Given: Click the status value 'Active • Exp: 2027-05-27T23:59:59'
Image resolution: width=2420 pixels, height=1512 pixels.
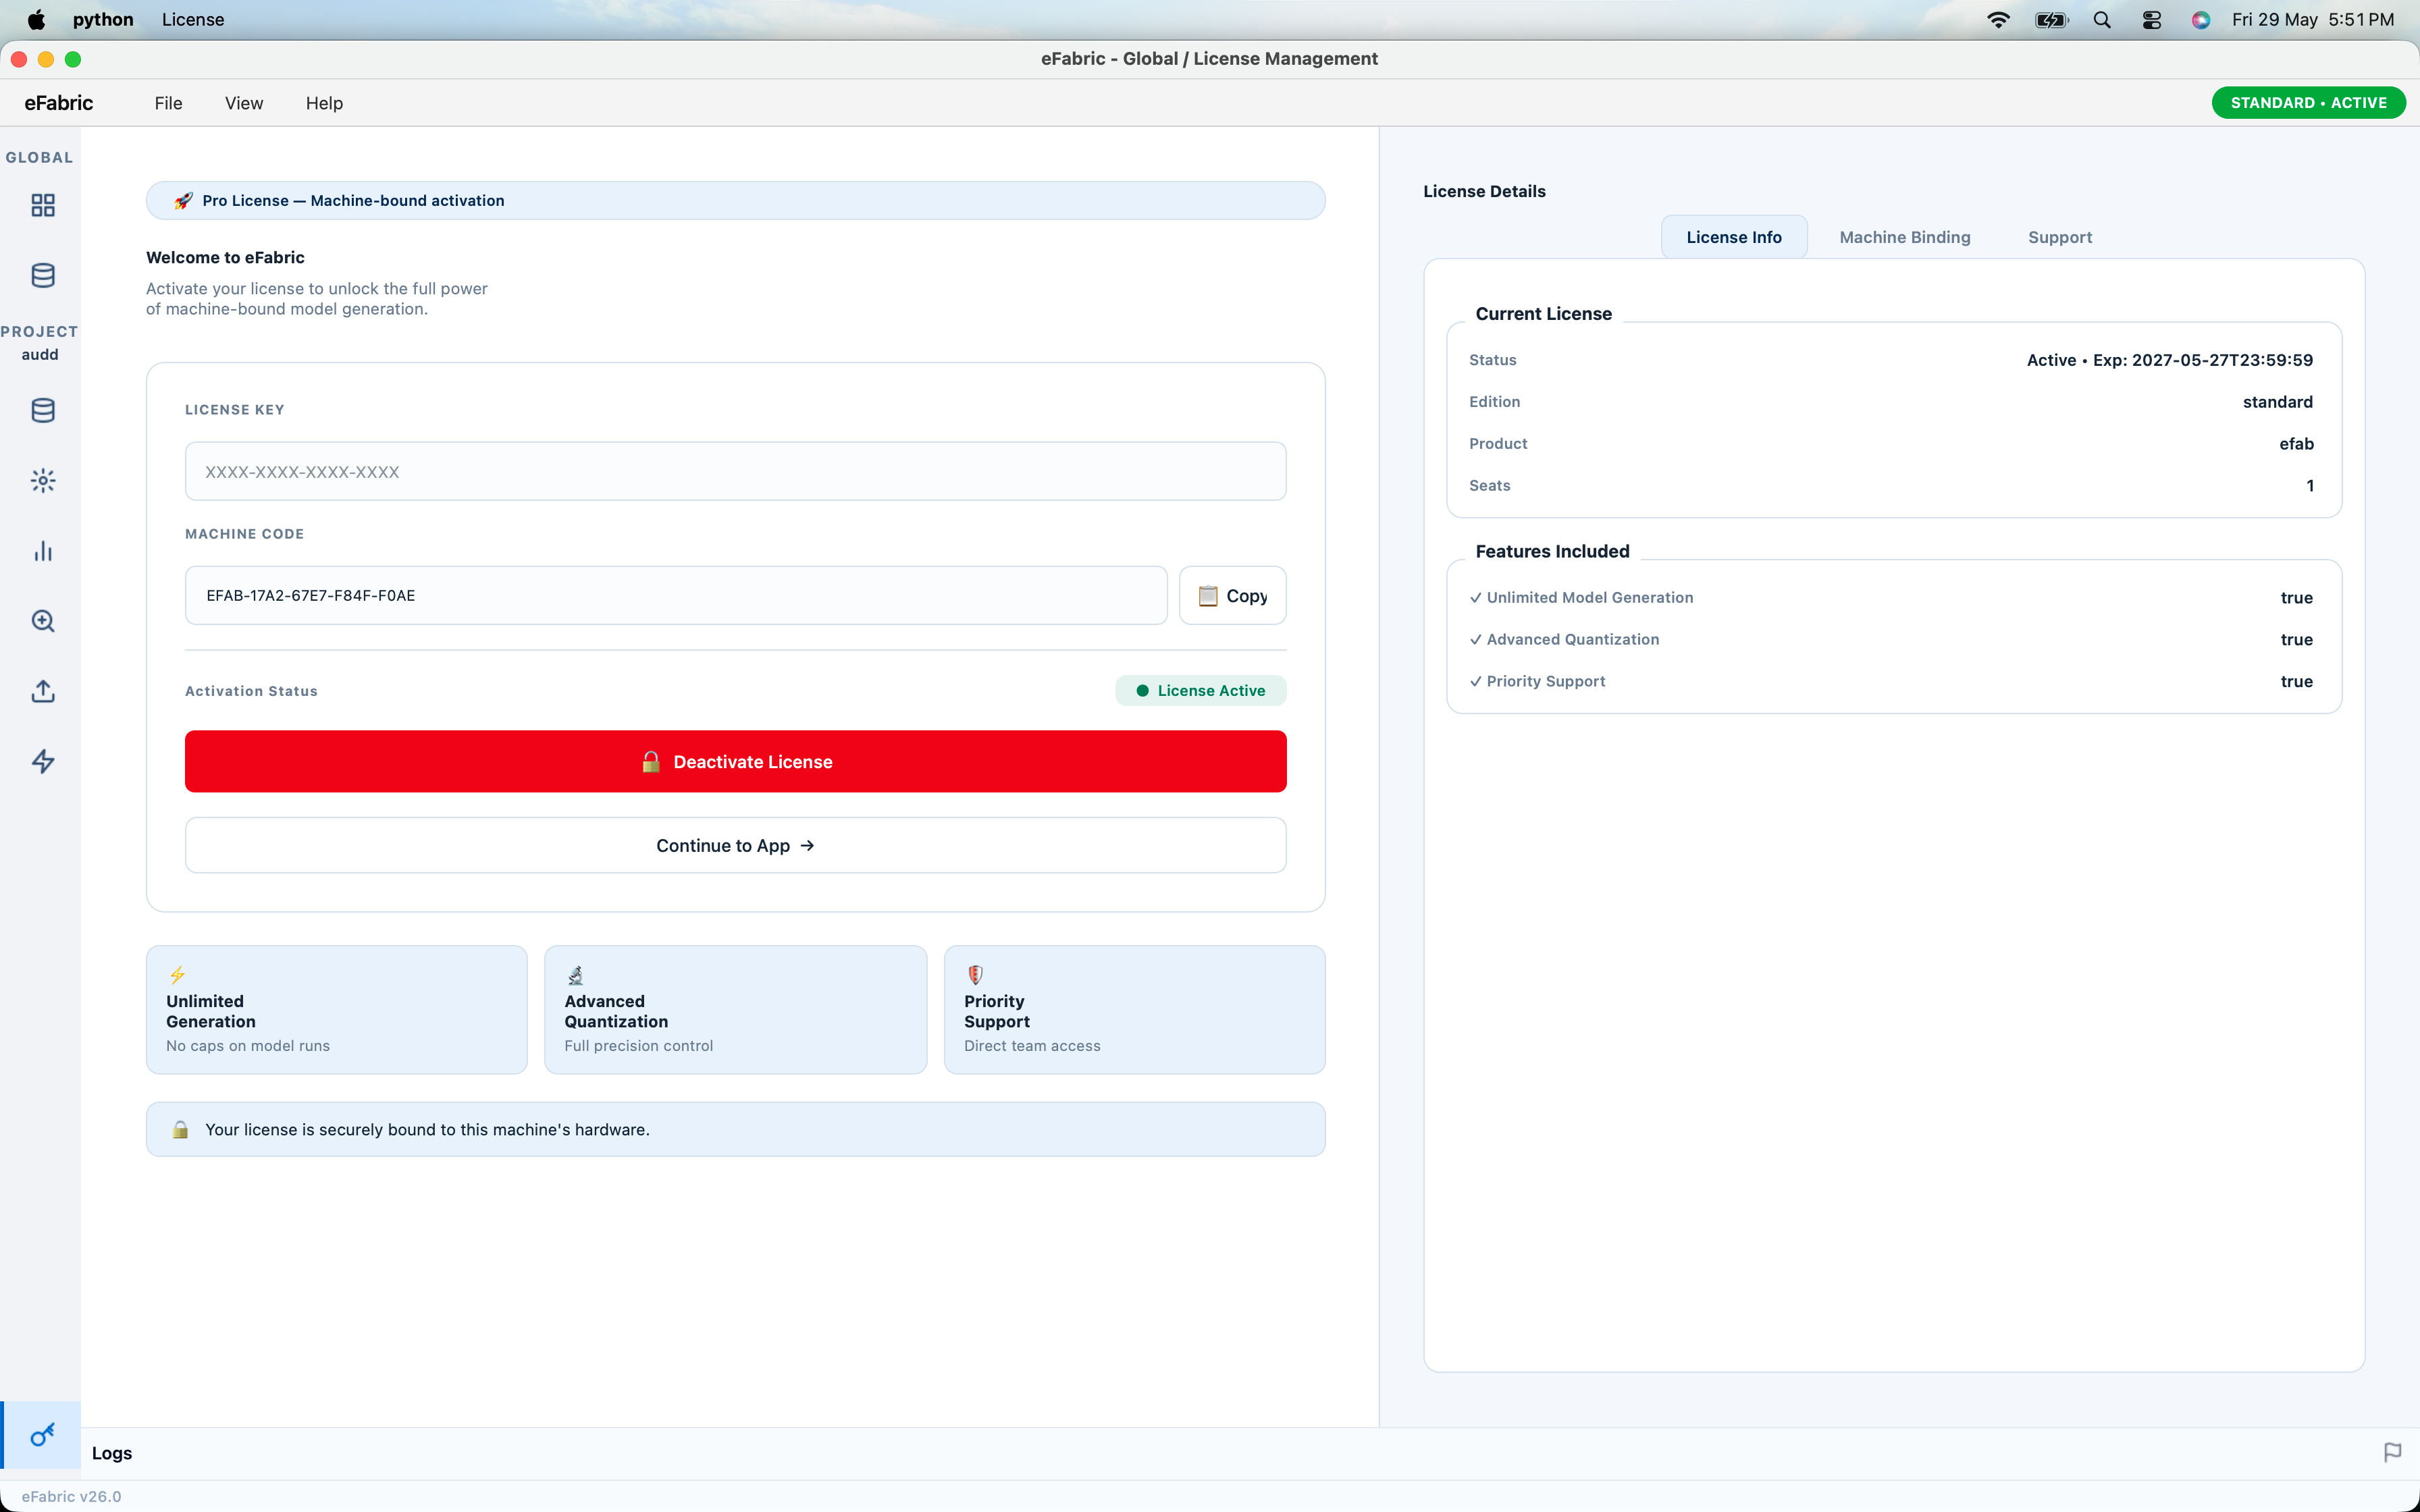Looking at the screenshot, I should click(2170, 360).
